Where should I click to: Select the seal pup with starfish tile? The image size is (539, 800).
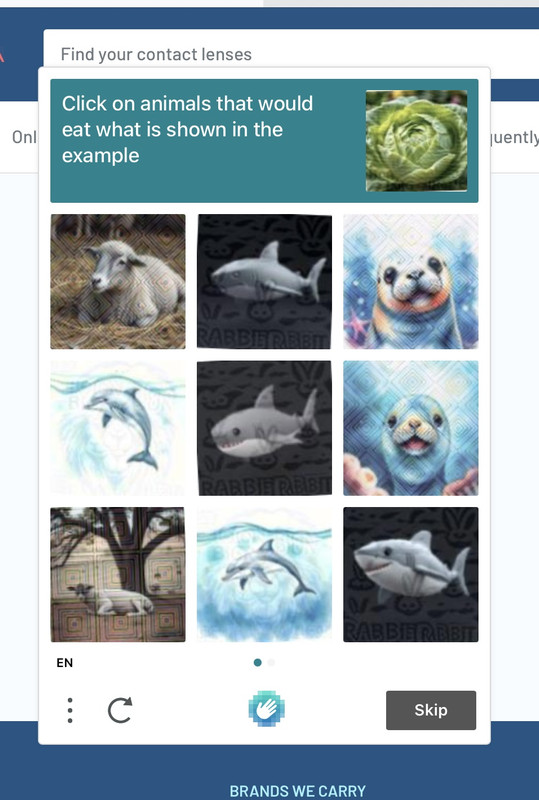point(411,282)
